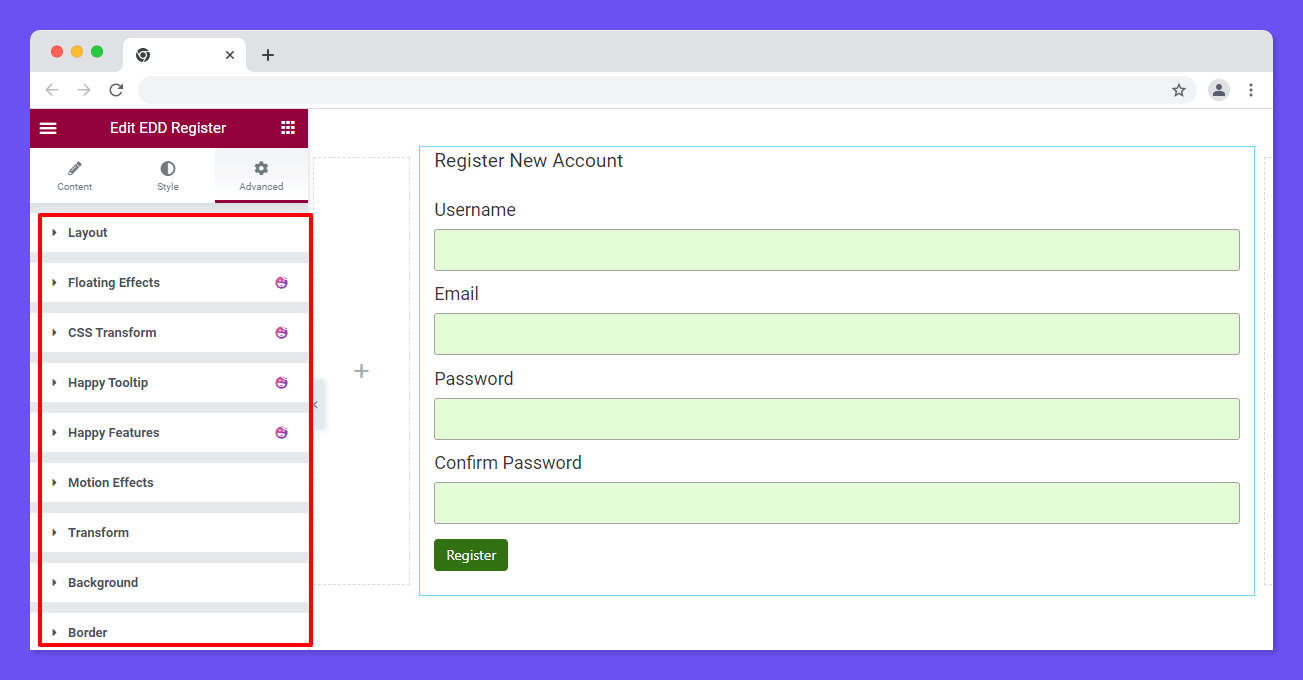This screenshot has height=680, width=1303.
Task: Click inside the Email input field
Action: (x=836, y=333)
